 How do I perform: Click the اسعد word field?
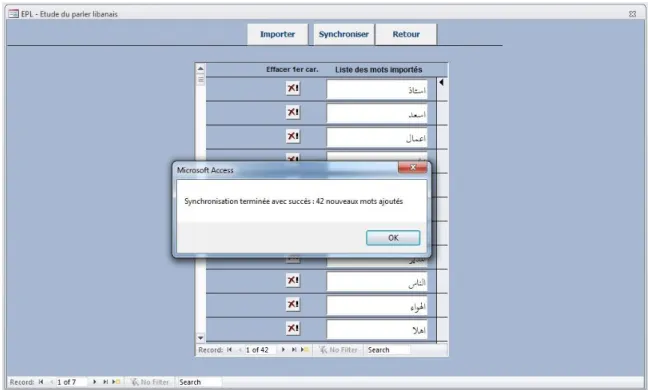[x=377, y=114]
